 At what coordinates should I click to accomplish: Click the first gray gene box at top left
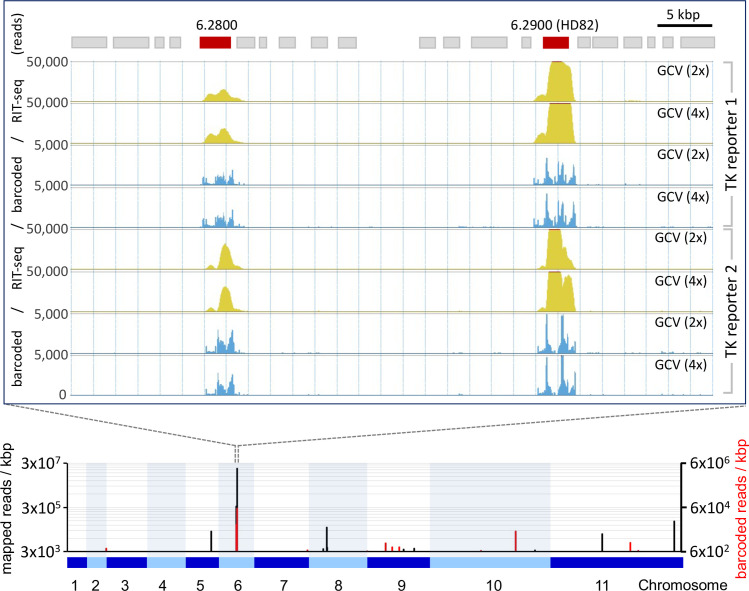click(x=89, y=43)
